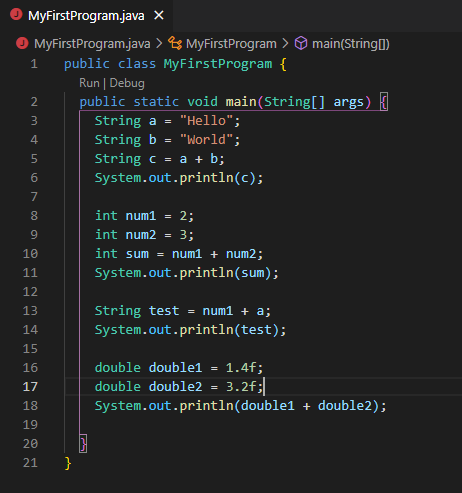Expand the chevron after MyFirstProgram.java breadcrumb
This screenshot has width=462, height=493.
coord(159,43)
